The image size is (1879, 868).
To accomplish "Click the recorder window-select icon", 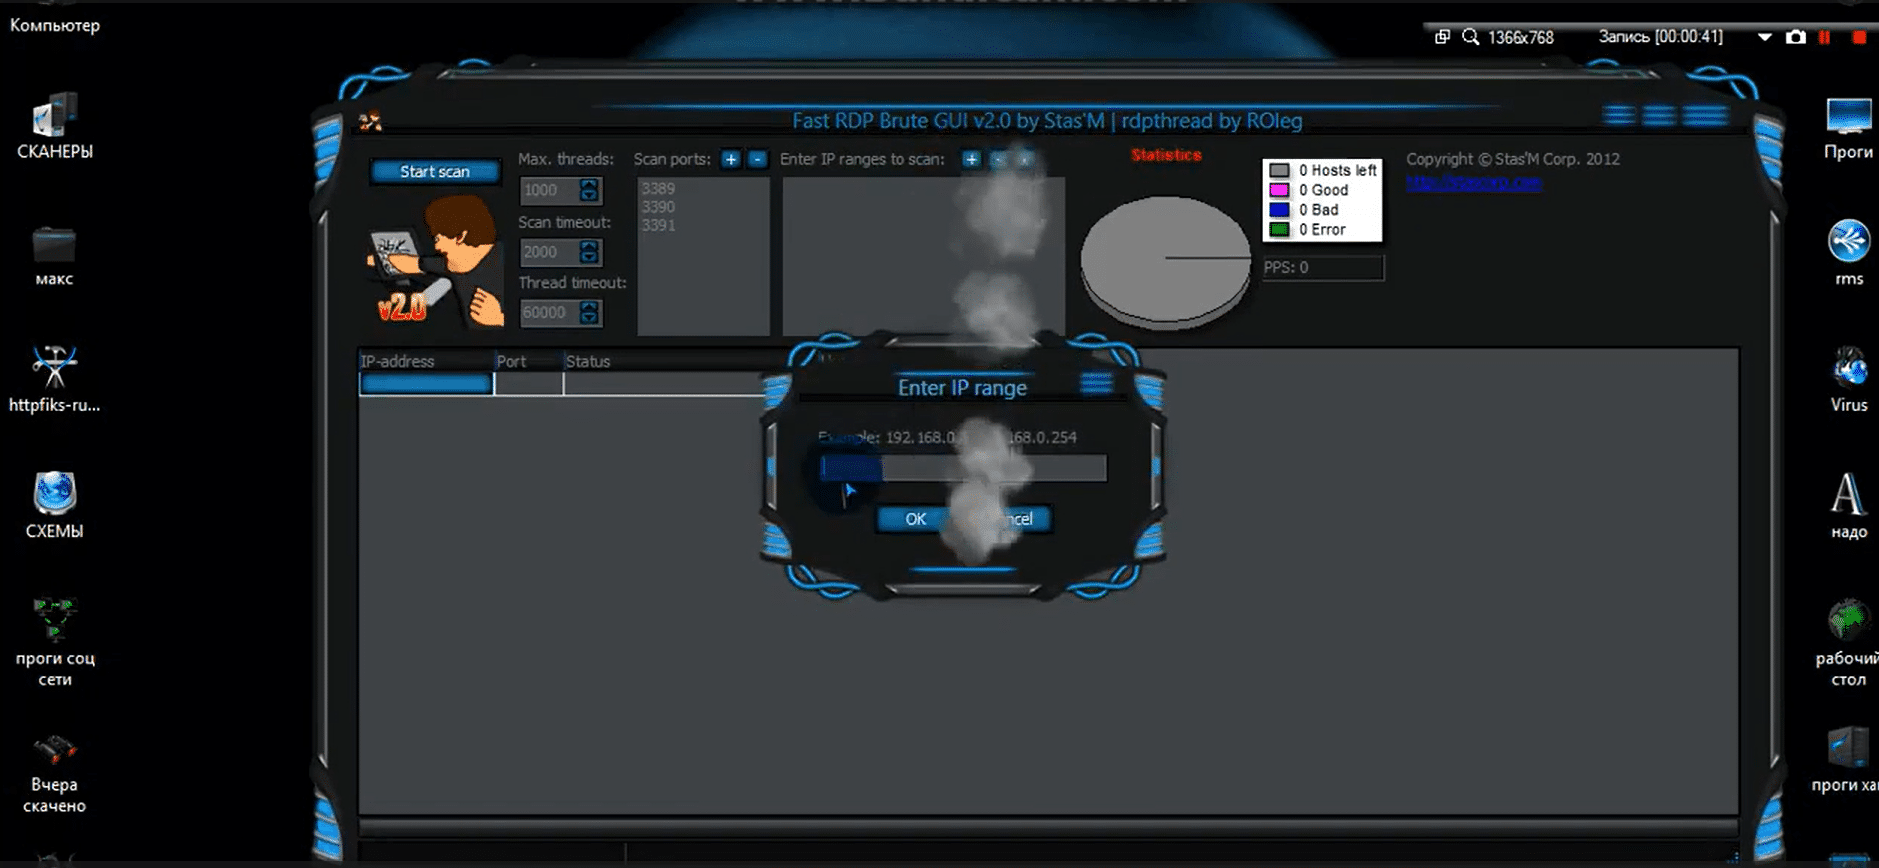I will [1442, 37].
